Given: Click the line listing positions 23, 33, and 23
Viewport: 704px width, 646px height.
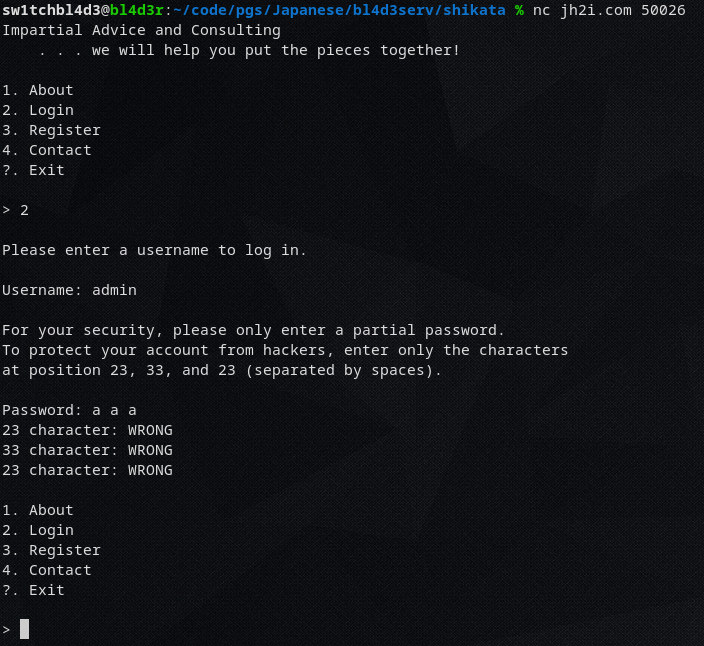Looking at the screenshot, I should (x=221, y=370).
